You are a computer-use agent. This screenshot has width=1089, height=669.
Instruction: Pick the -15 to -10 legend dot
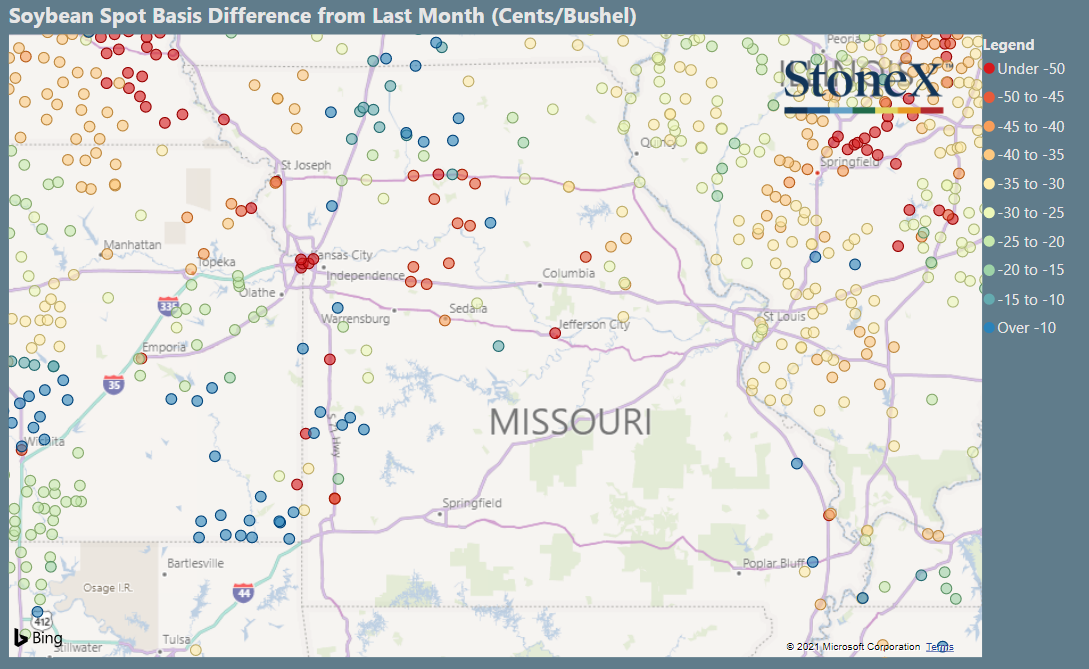[989, 299]
